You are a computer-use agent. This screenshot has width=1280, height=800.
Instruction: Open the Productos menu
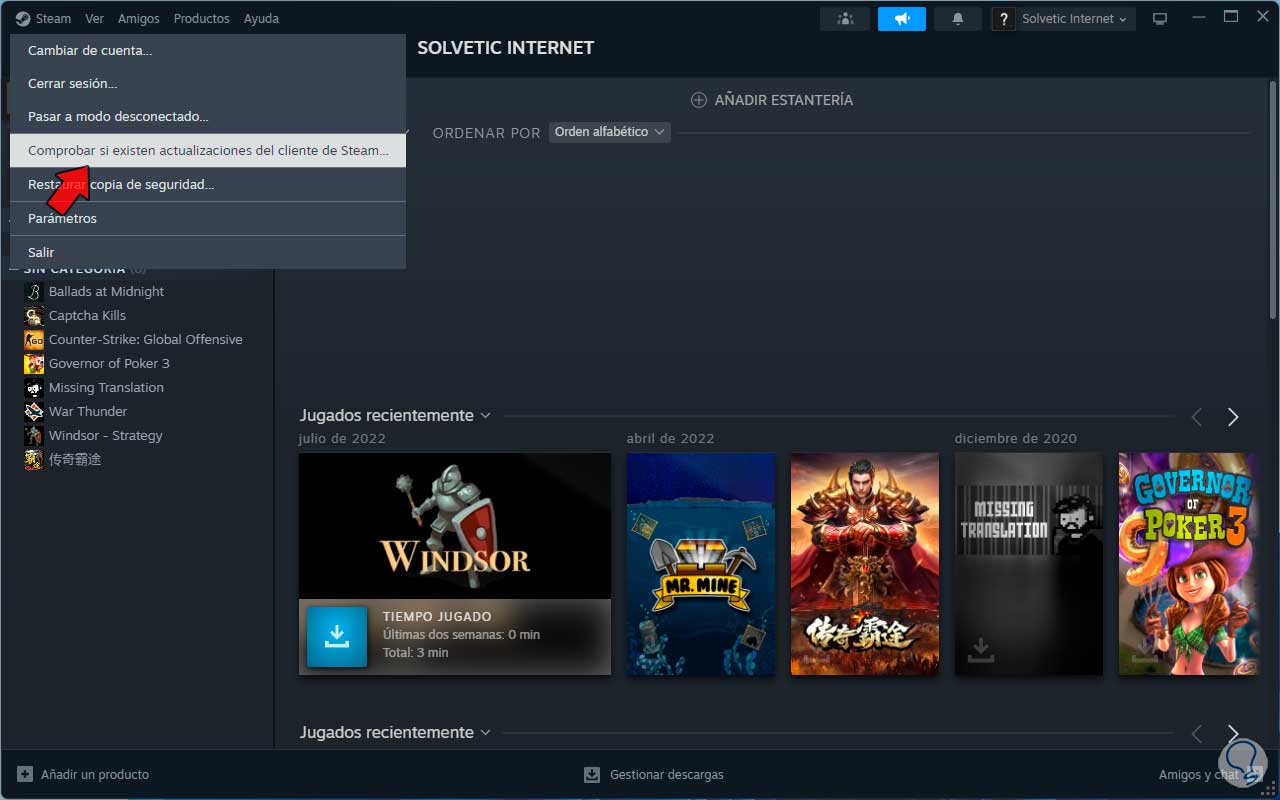(201, 18)
